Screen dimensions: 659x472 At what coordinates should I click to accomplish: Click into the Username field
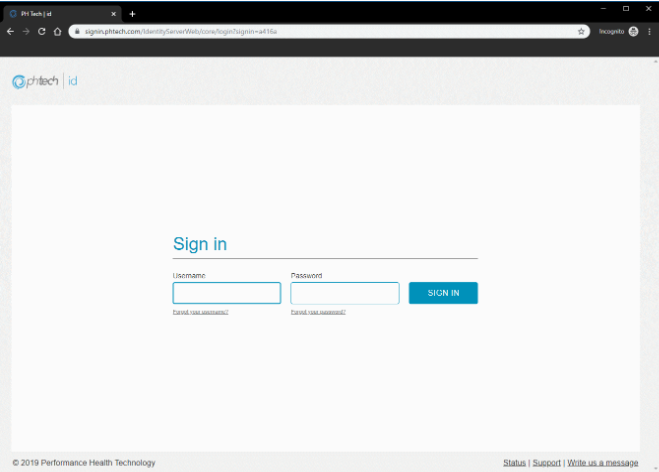pyautogui.click(x=226, y=293)
